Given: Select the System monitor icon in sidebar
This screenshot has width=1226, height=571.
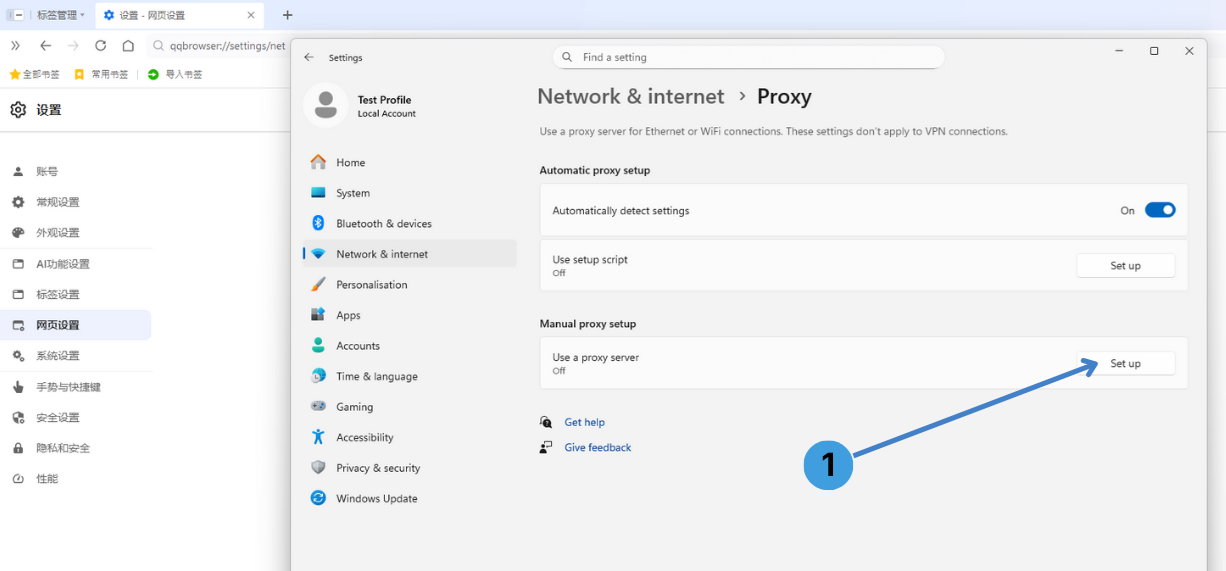Looking at the screenshot, I should [x=318, y=193].
